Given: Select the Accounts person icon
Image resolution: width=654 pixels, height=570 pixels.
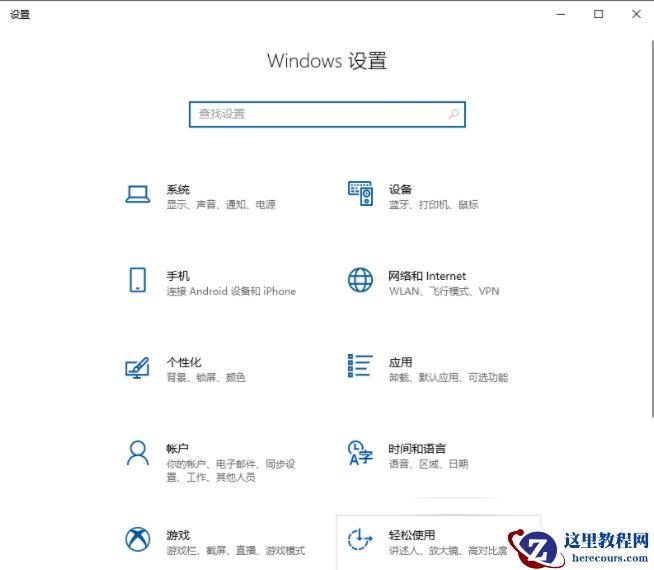Looking at the screenshot, I should pyautogui.click(x=138, y=453).
